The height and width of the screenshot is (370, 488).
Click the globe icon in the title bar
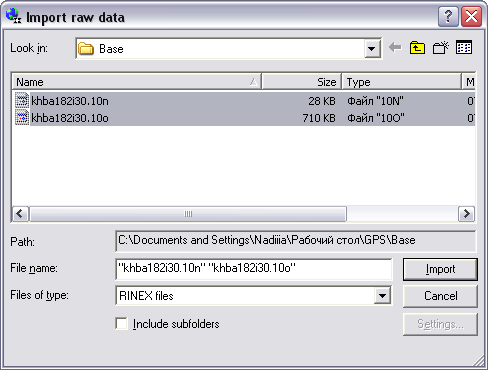[13, 16]
